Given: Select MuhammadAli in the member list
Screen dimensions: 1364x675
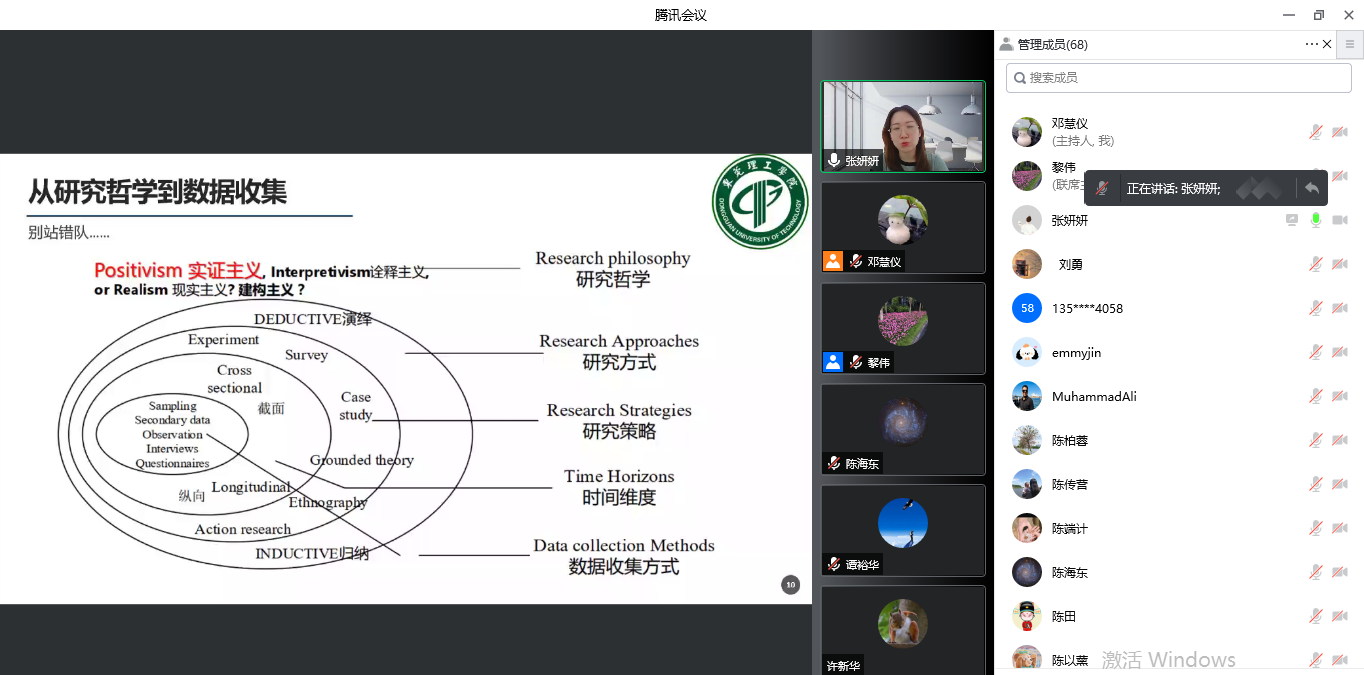Looking at the screenshot, I should 1093,396.
